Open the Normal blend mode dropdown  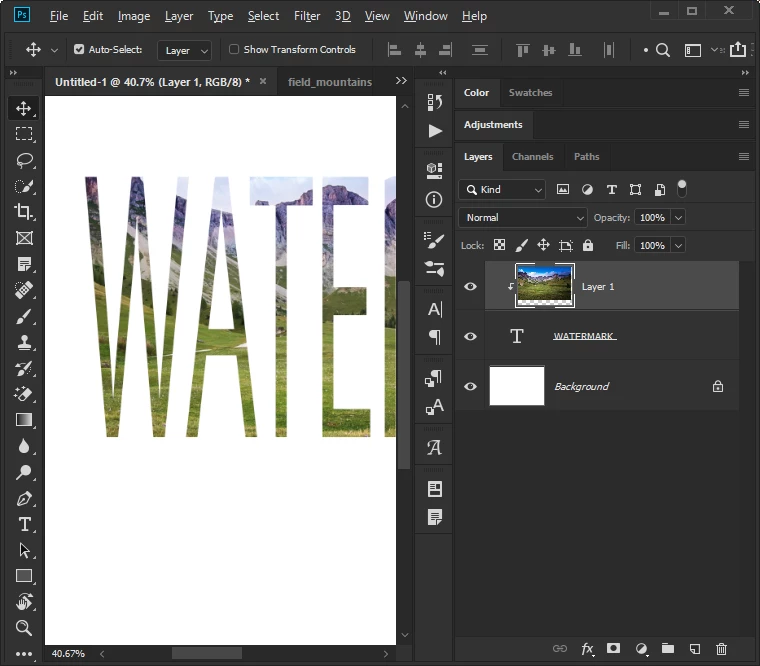point(522,218)
